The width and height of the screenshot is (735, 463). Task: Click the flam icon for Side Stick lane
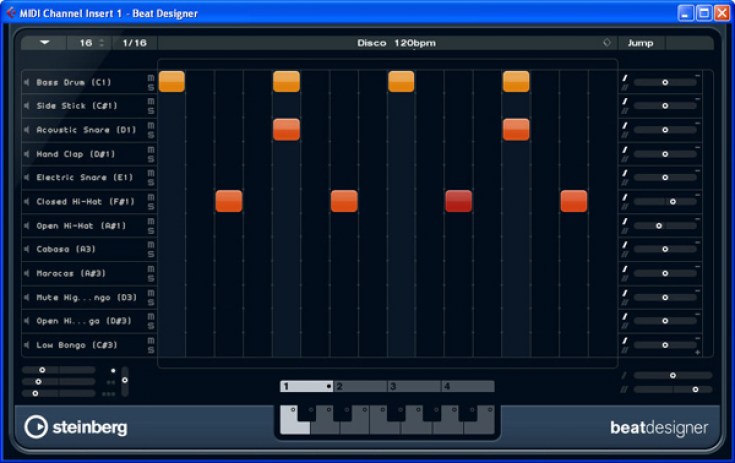click(x=624, y=101)
